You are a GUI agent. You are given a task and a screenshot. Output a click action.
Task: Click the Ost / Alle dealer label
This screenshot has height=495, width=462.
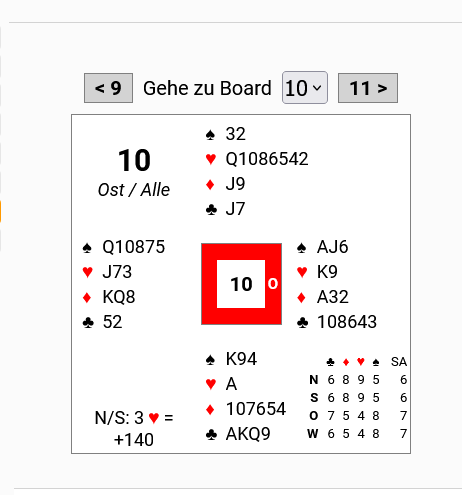(134, 190)
